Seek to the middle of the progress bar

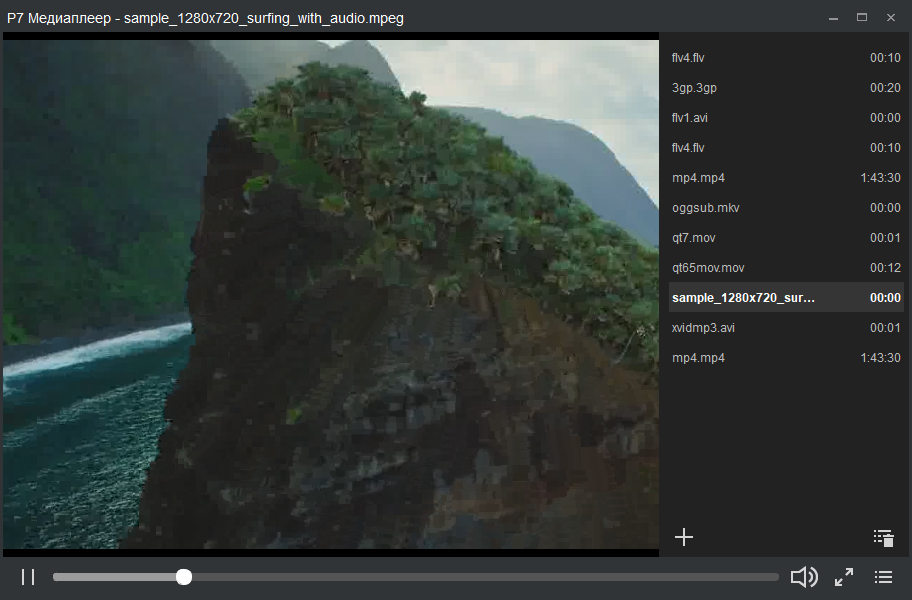pyautogui.click(x=416, y=577)
